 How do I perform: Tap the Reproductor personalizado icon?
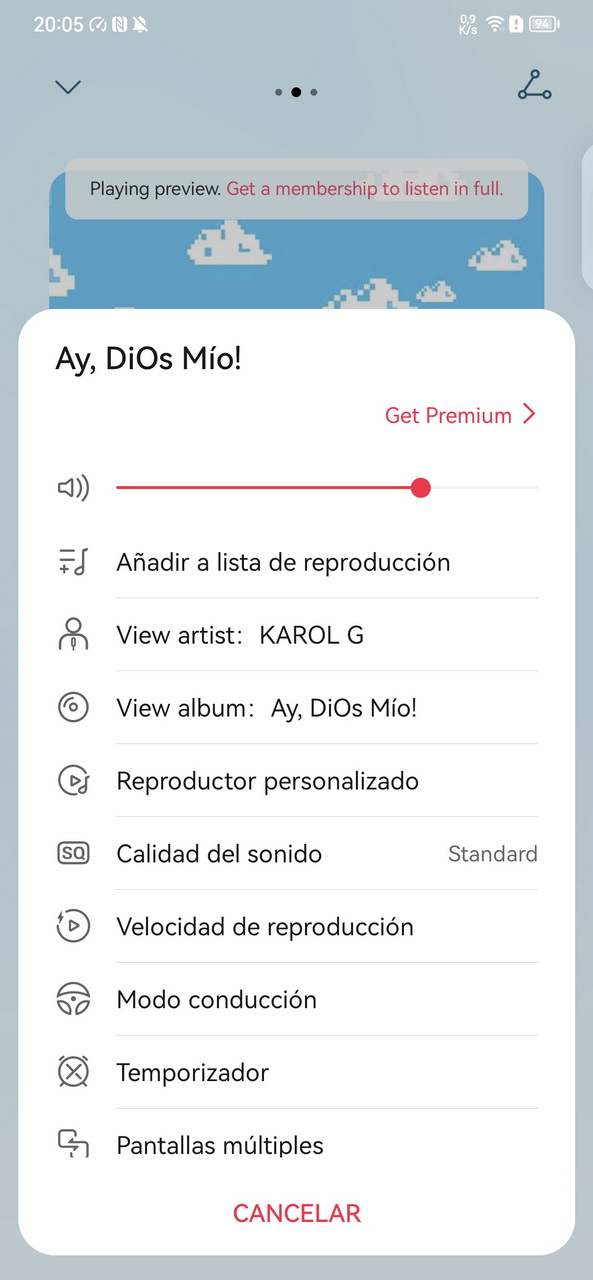[x=73, y=781]
